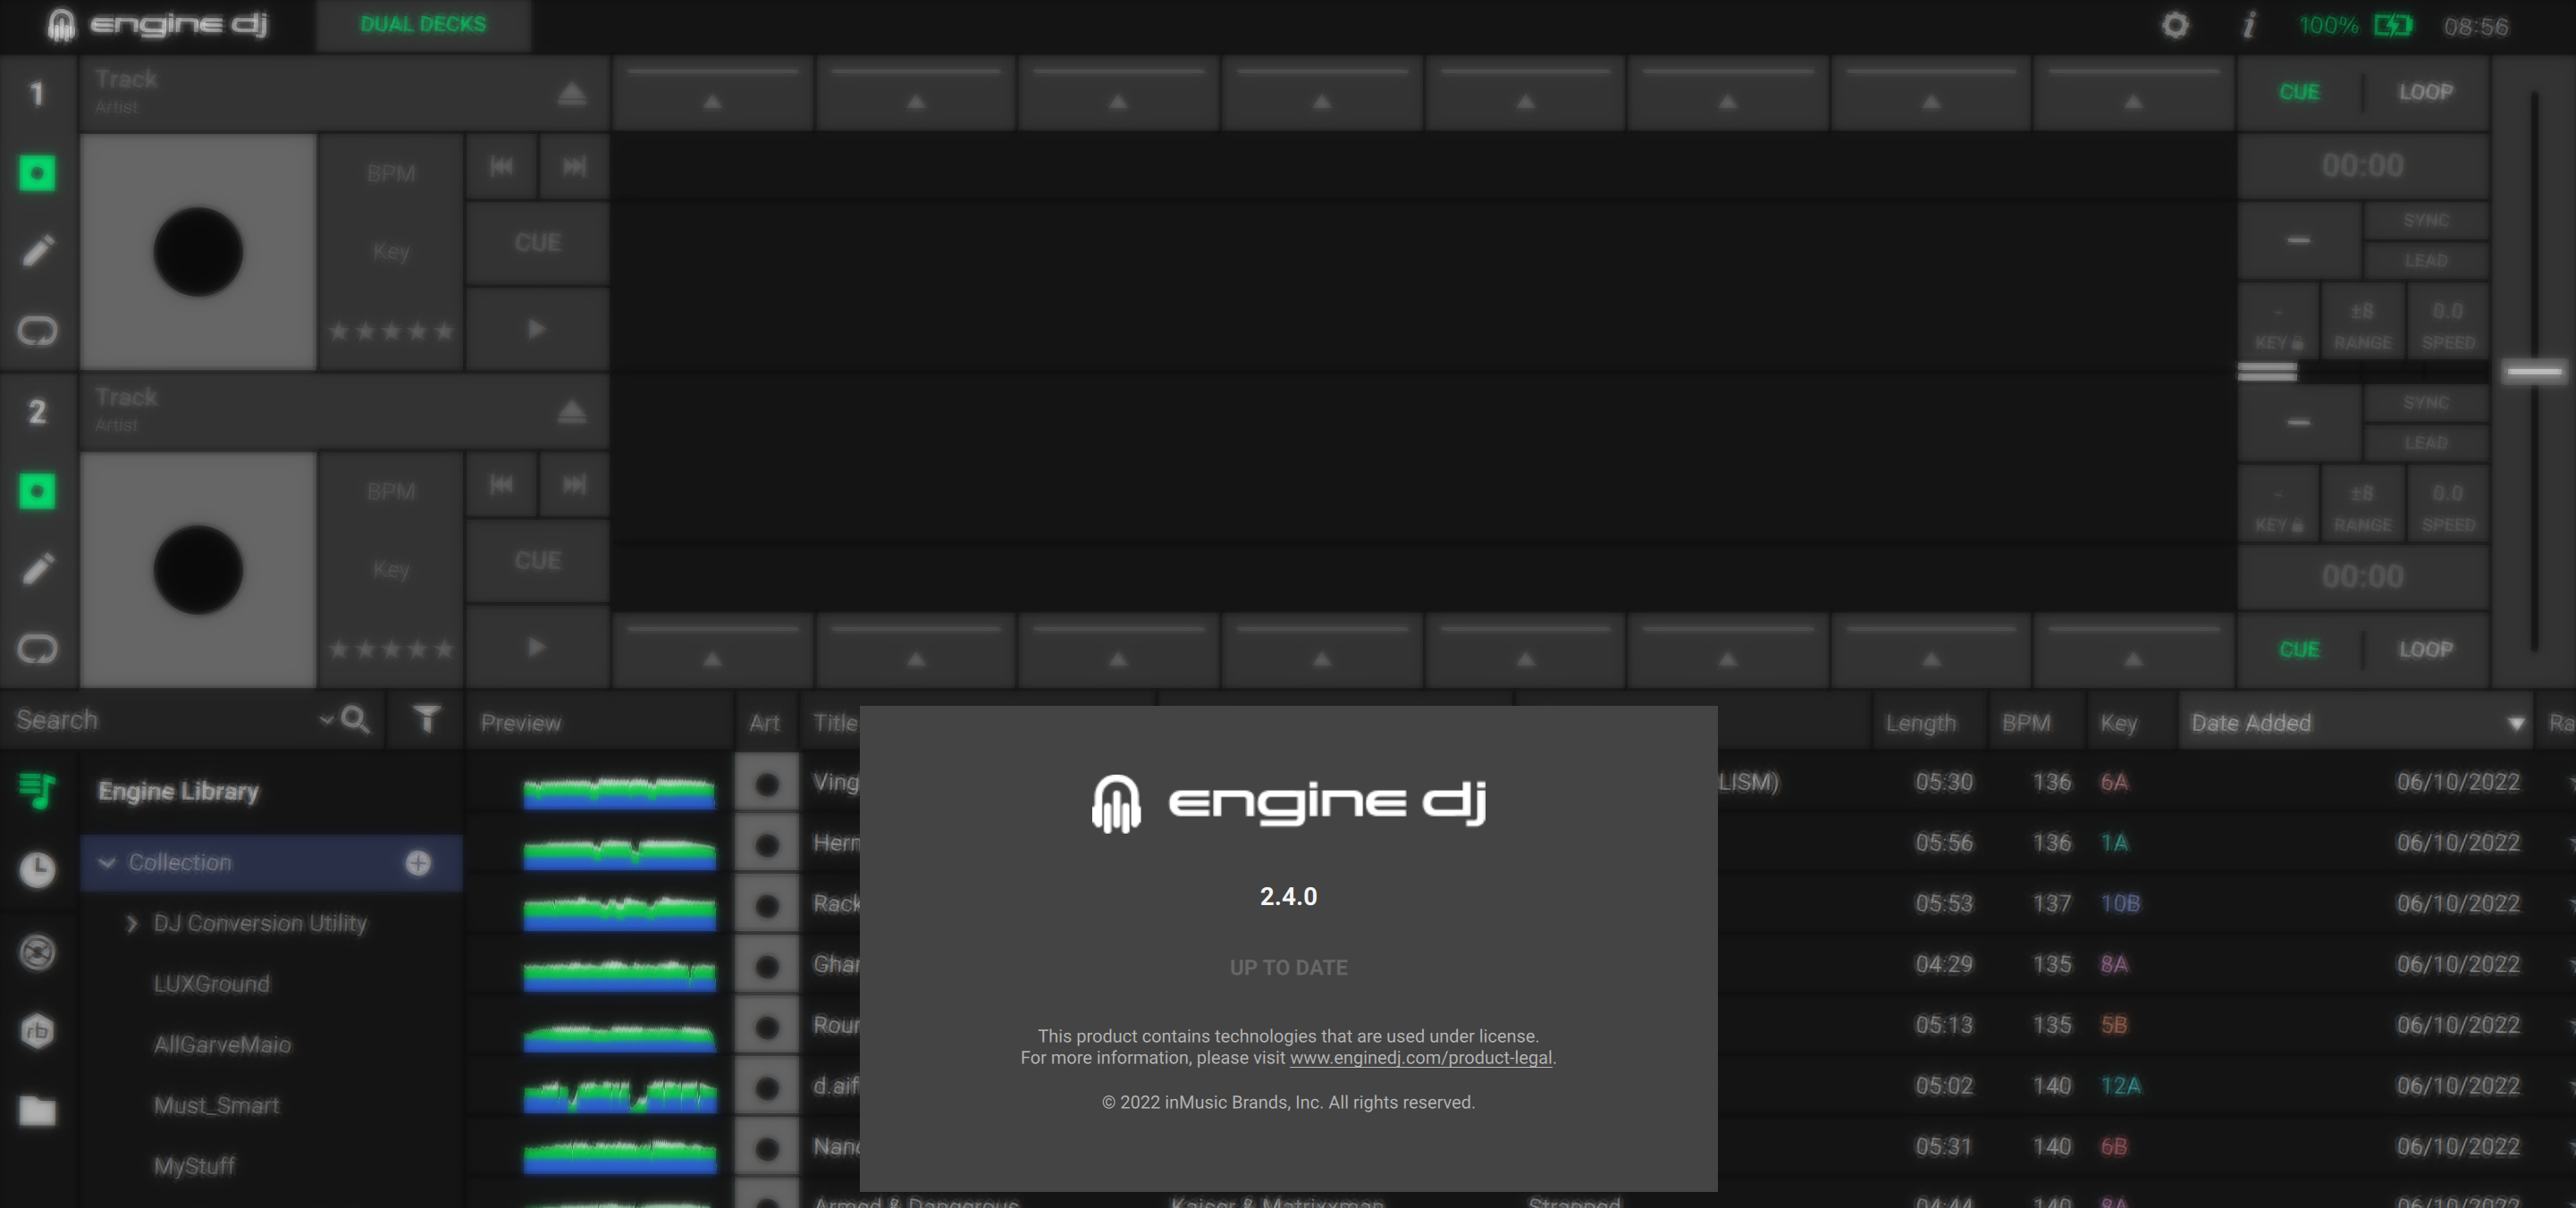Open the Traktor library source
Viewport: 2576px width, 1208px height.
[37, 953]
